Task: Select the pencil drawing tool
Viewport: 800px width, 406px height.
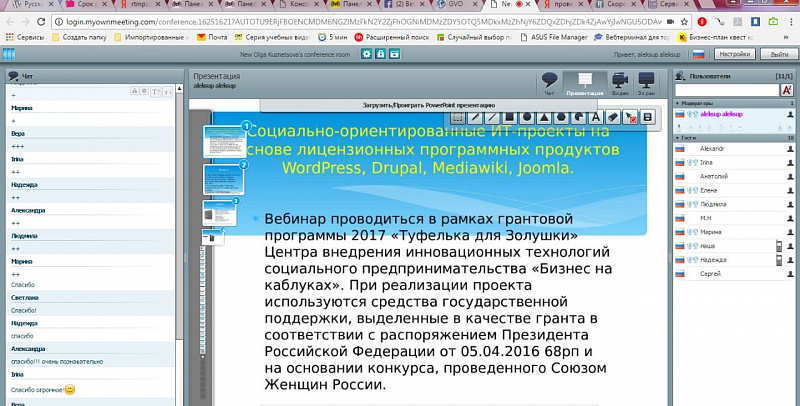Action: (474, 117)
